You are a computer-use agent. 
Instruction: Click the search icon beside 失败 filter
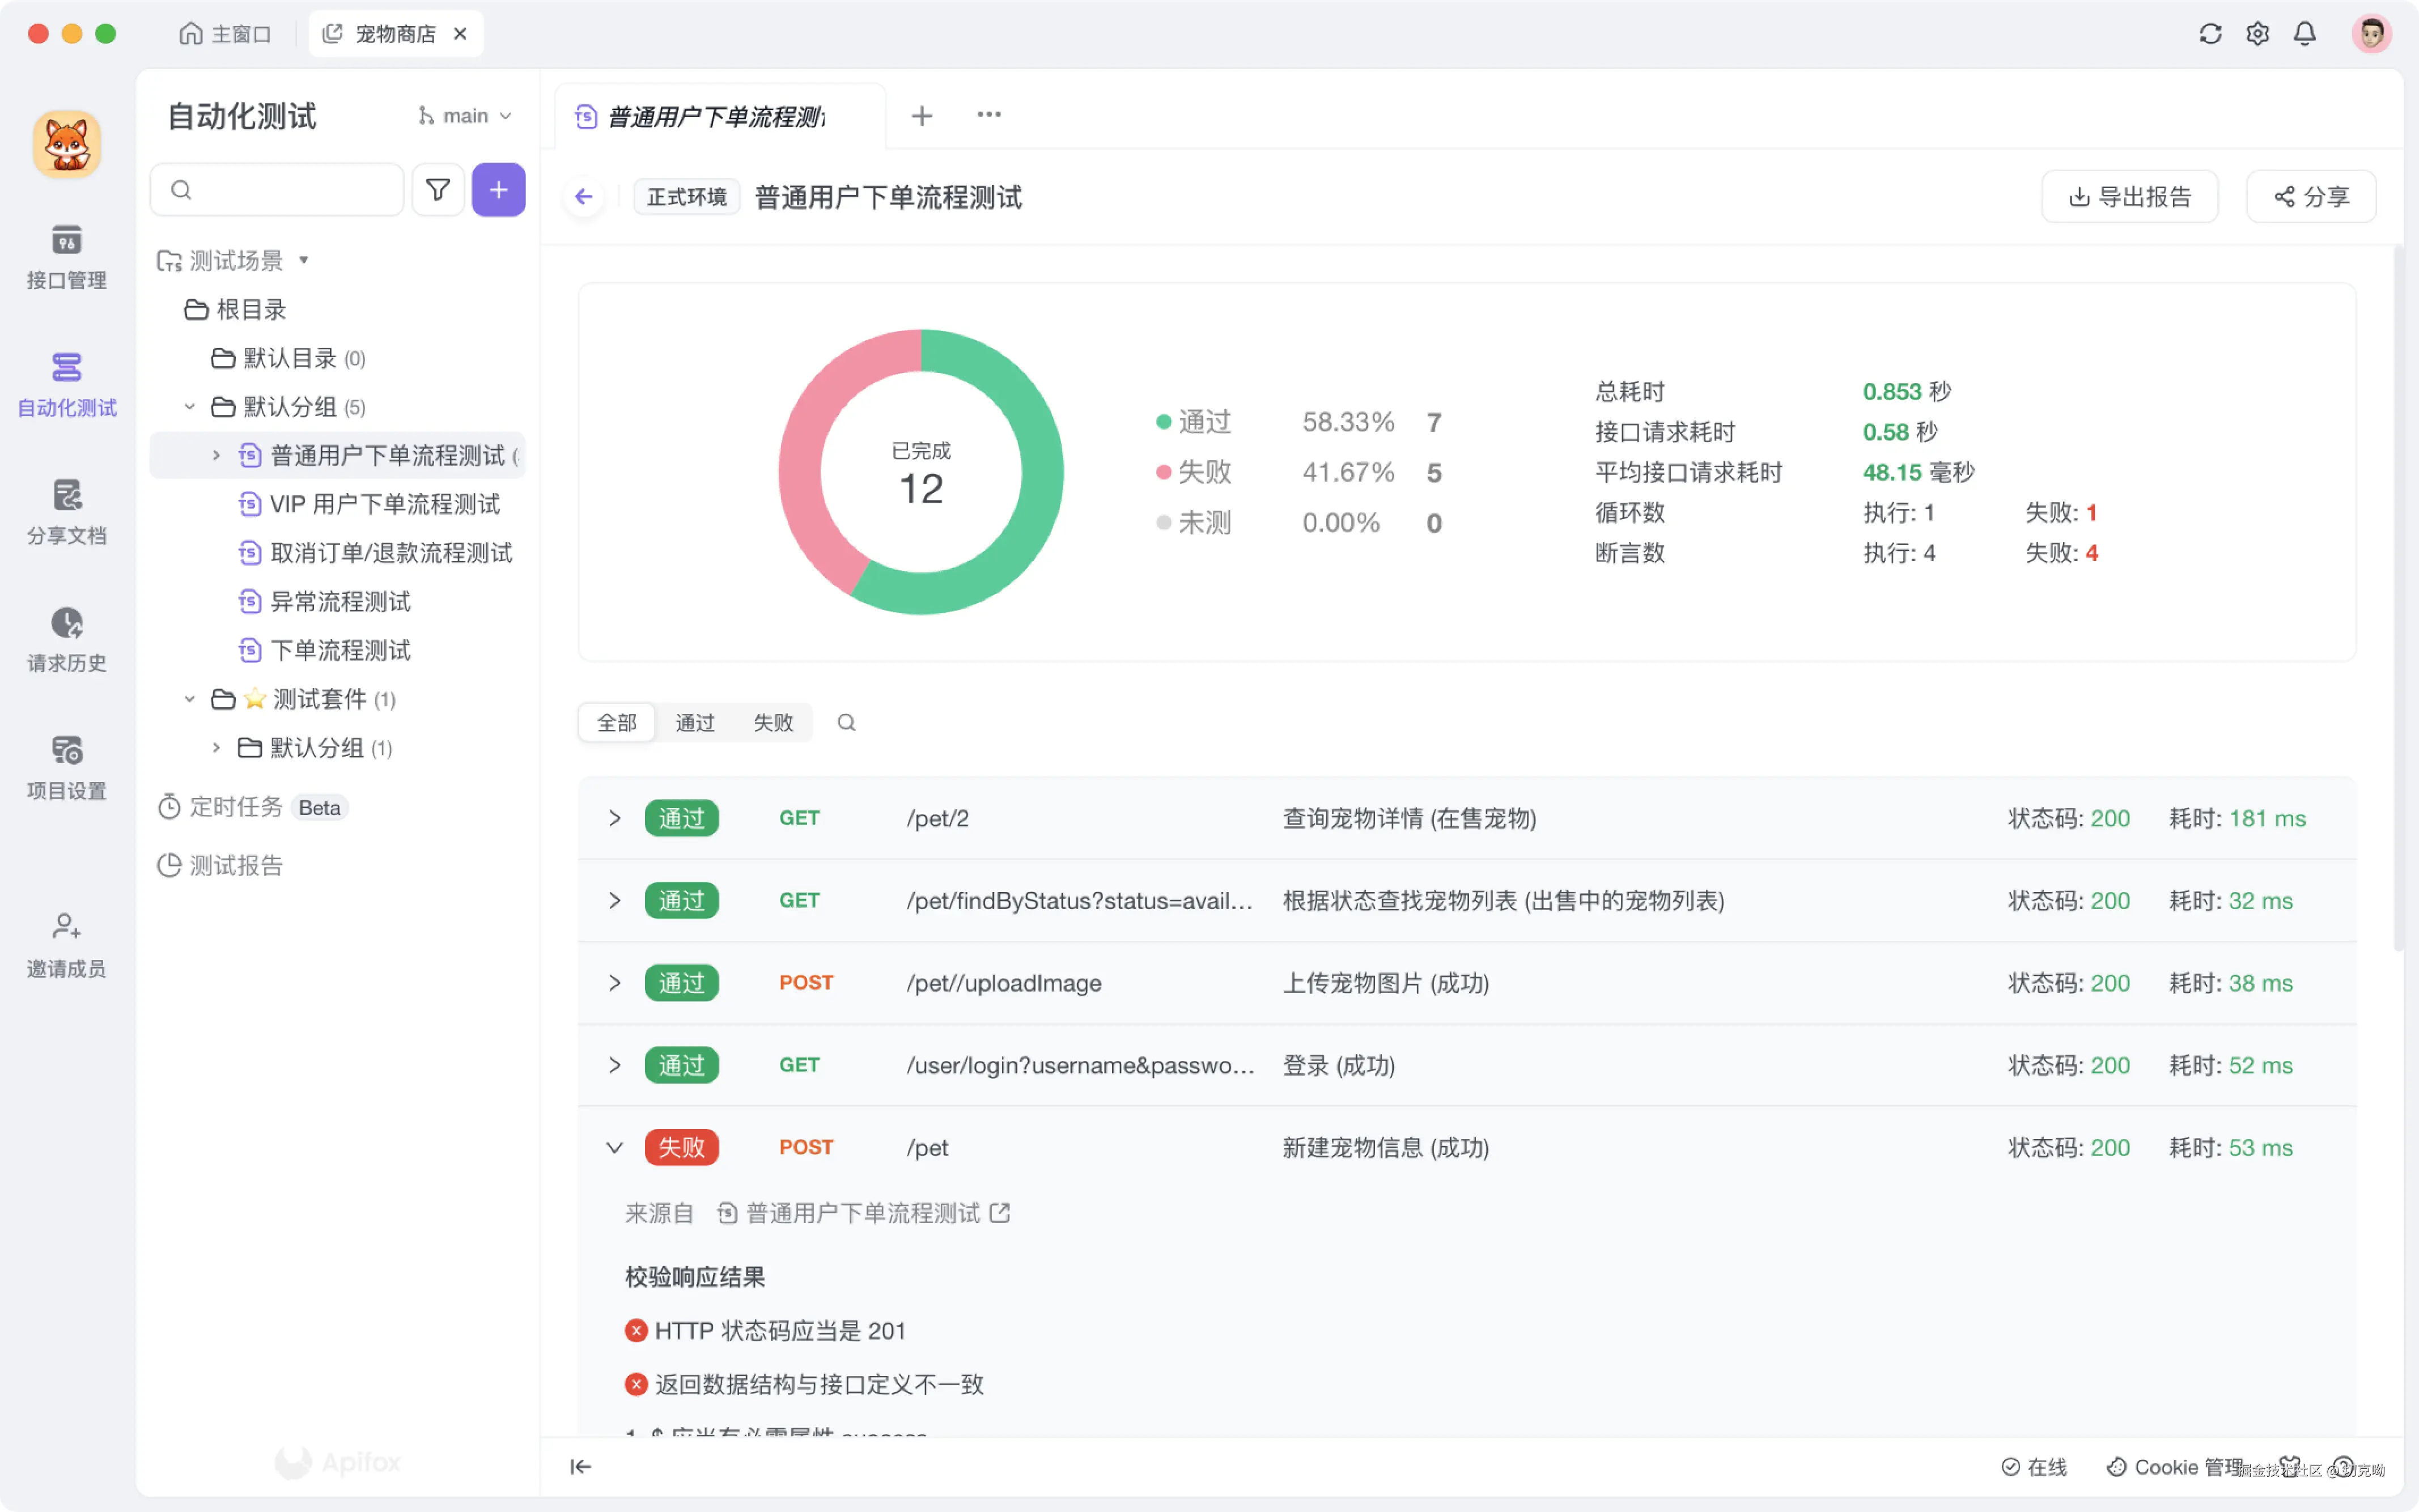pyautogui.click(x=846, y=722)
